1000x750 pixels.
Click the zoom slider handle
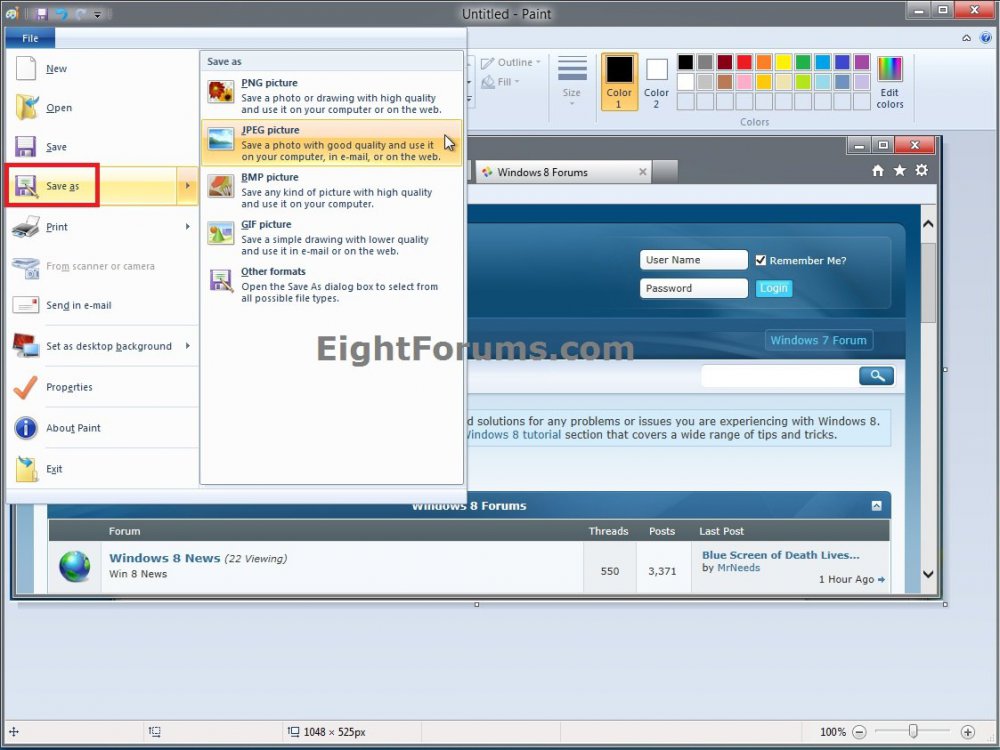point(913,732)
